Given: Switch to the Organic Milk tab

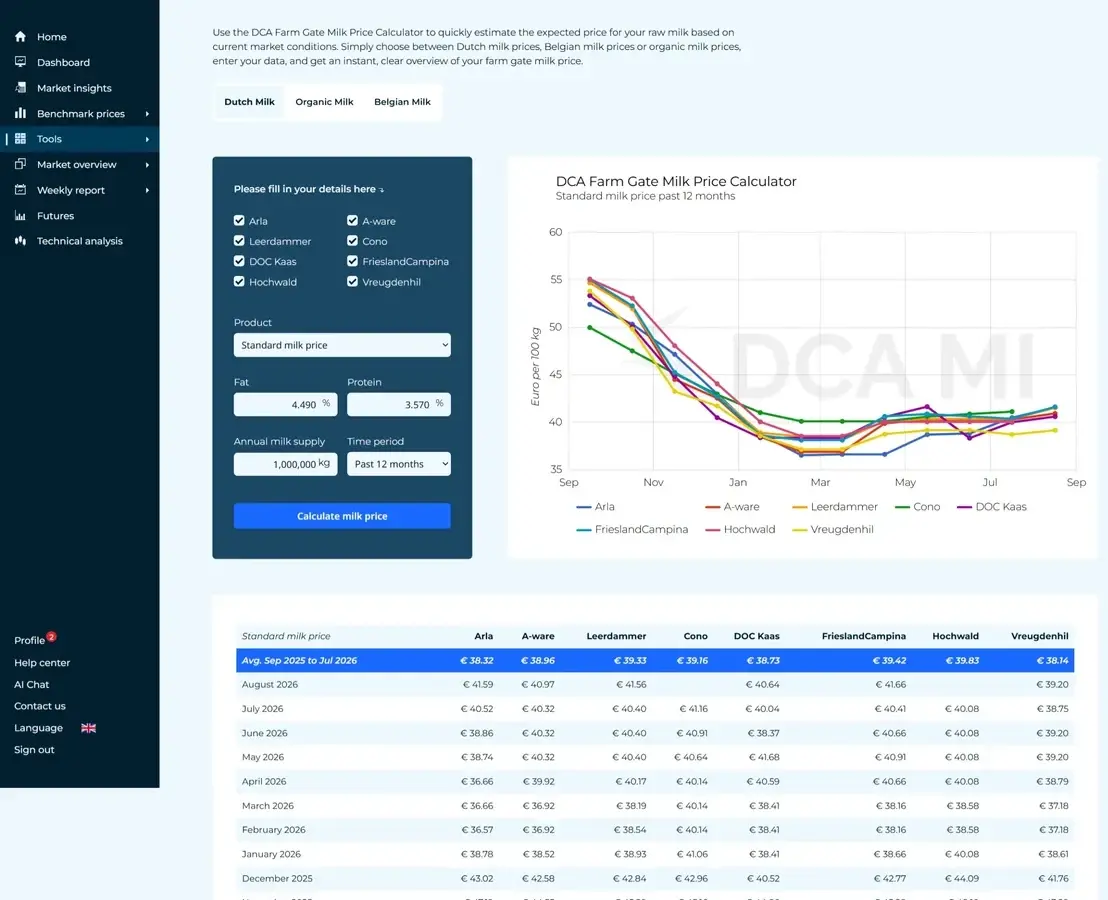Looking at the screenshot, I should [324, 102].
